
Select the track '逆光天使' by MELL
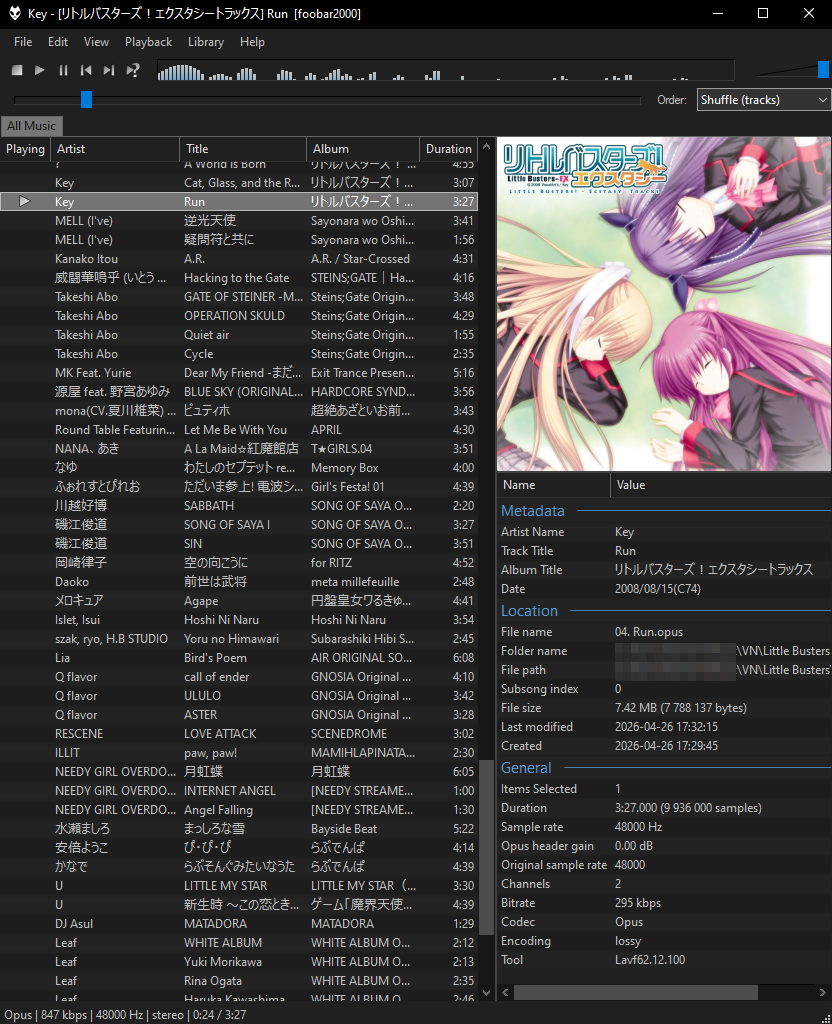(x=239, y=221)
